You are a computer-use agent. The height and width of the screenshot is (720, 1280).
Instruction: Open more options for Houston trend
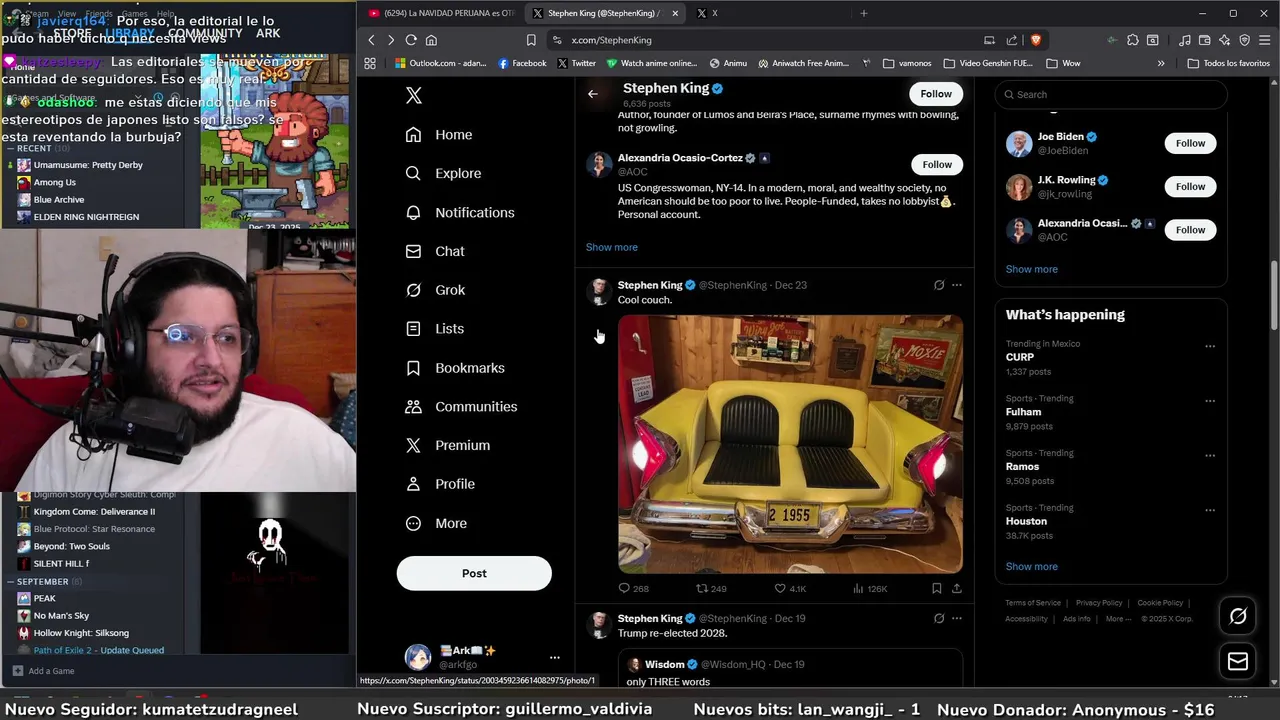pos(1210,511)
